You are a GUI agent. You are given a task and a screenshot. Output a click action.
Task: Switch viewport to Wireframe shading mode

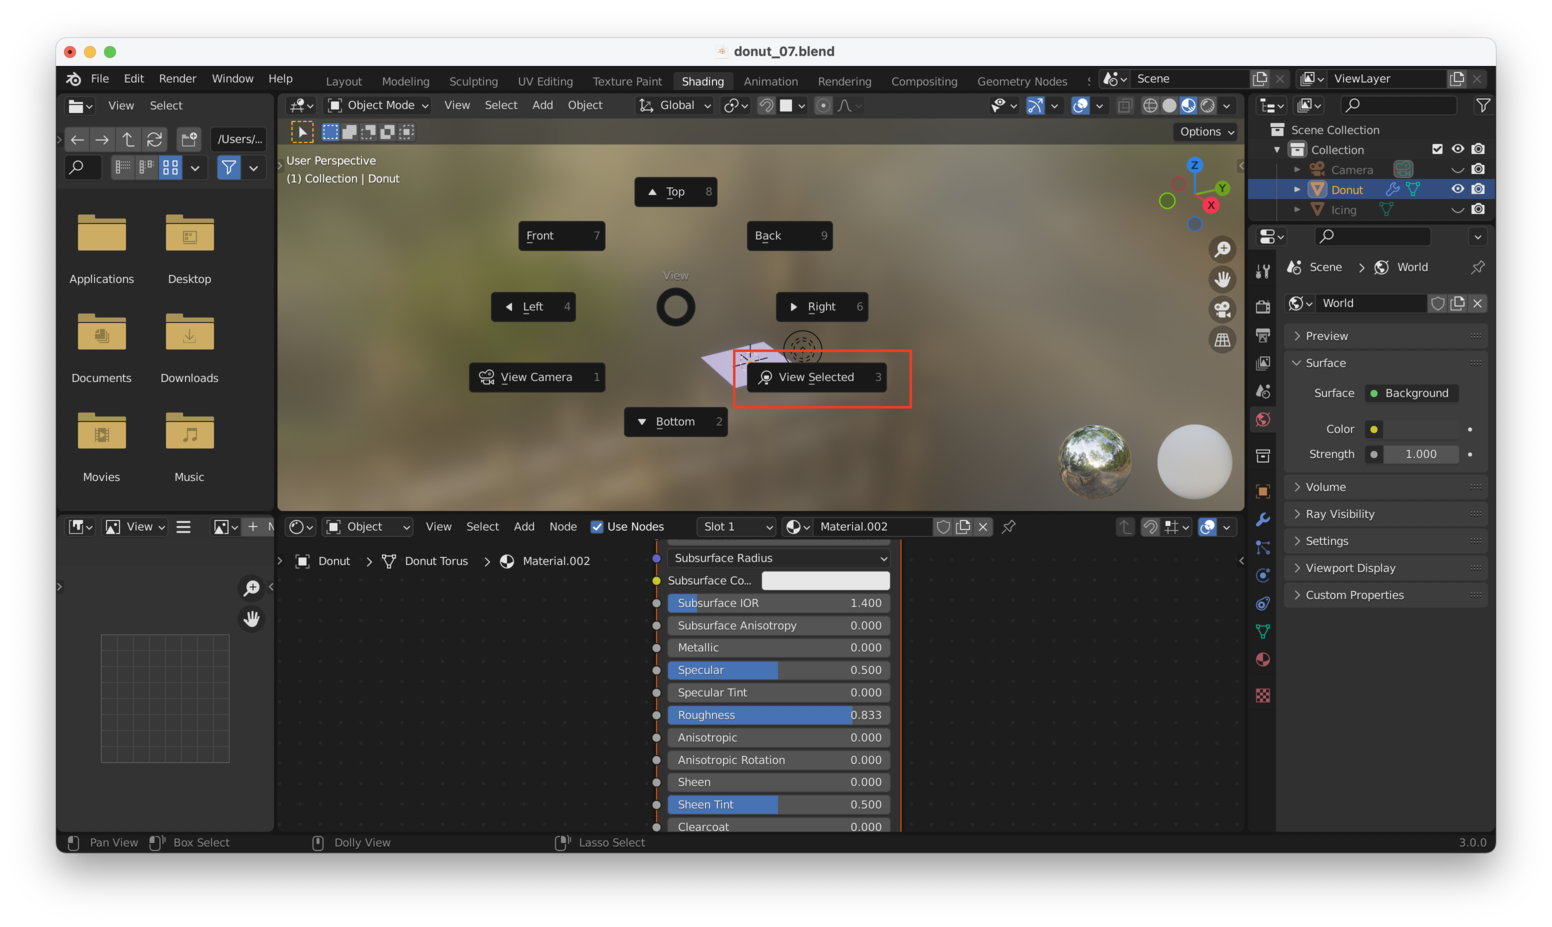pyautogui.click(x=1151, y=105)
